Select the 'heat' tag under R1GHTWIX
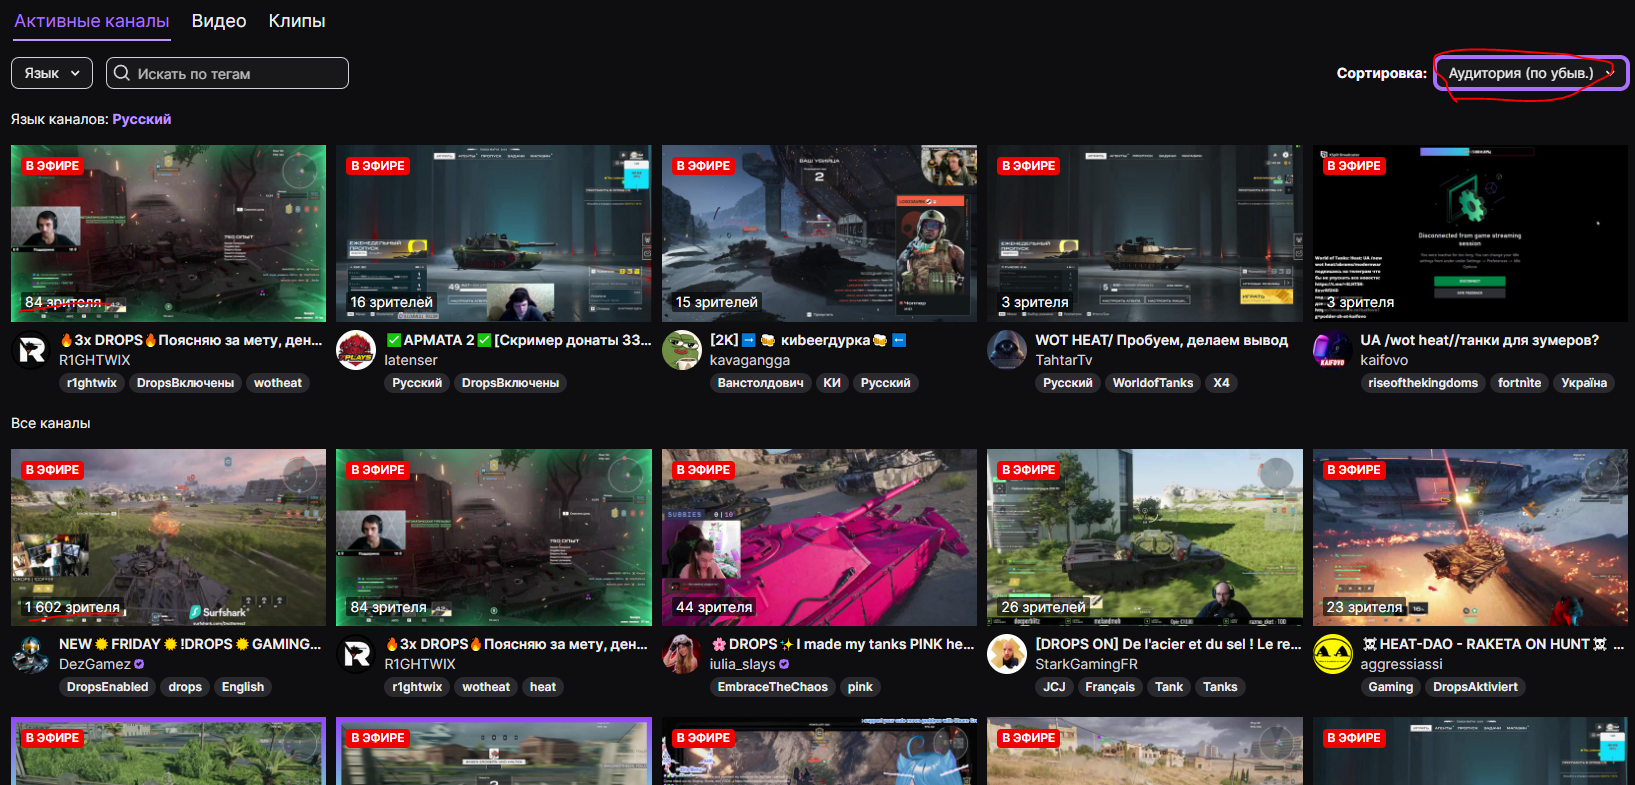 tap(543, 687)
